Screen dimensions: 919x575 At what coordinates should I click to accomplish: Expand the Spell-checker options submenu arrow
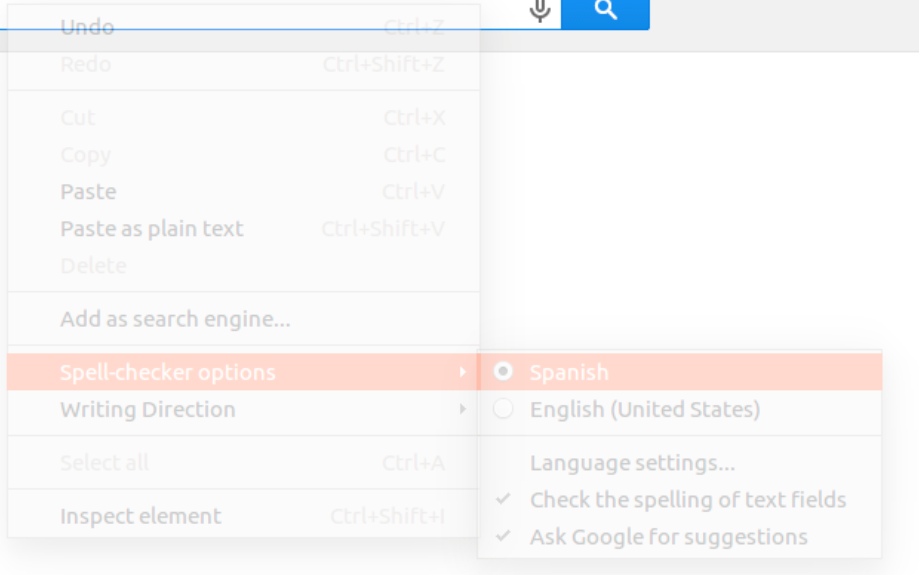point(462,372)
